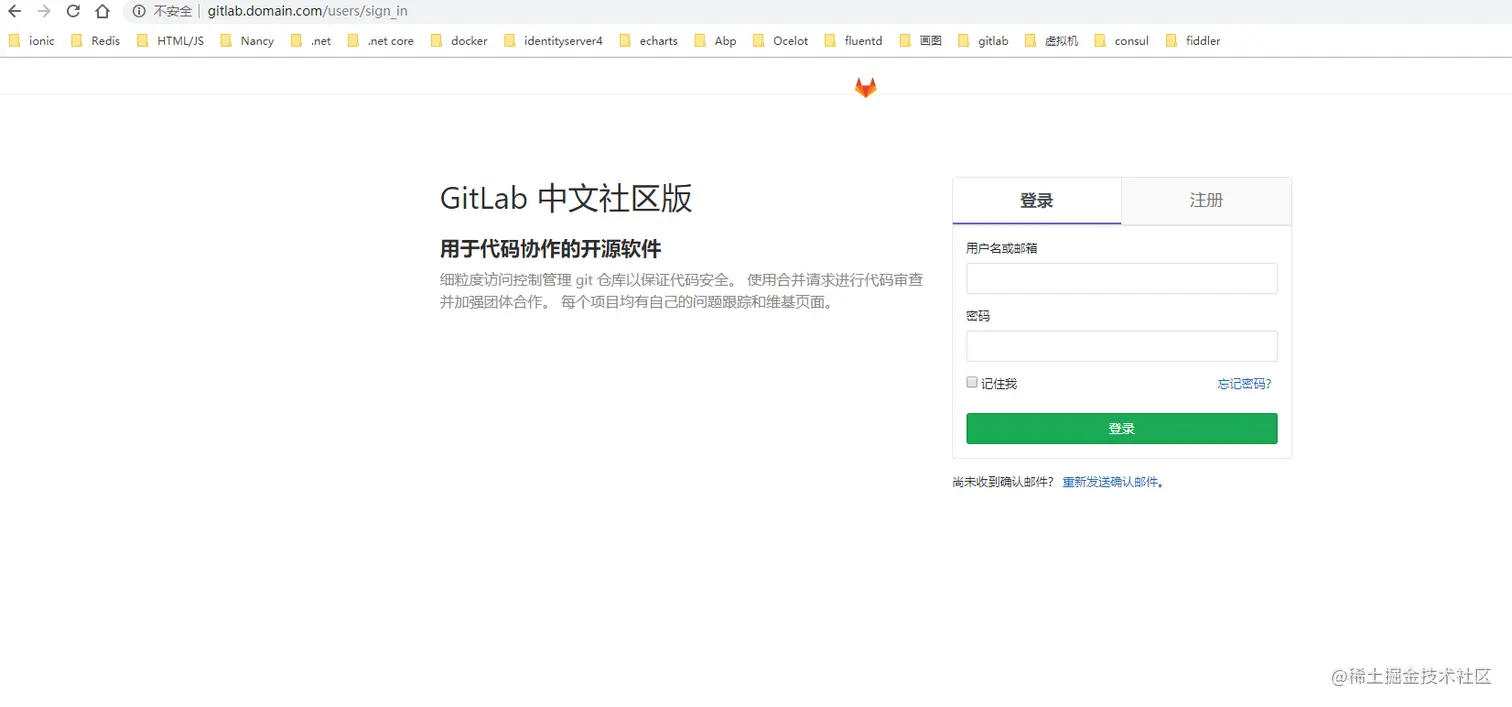Click the GitLab fox logo
This screenshot has width=1512, height=707.
865,88
